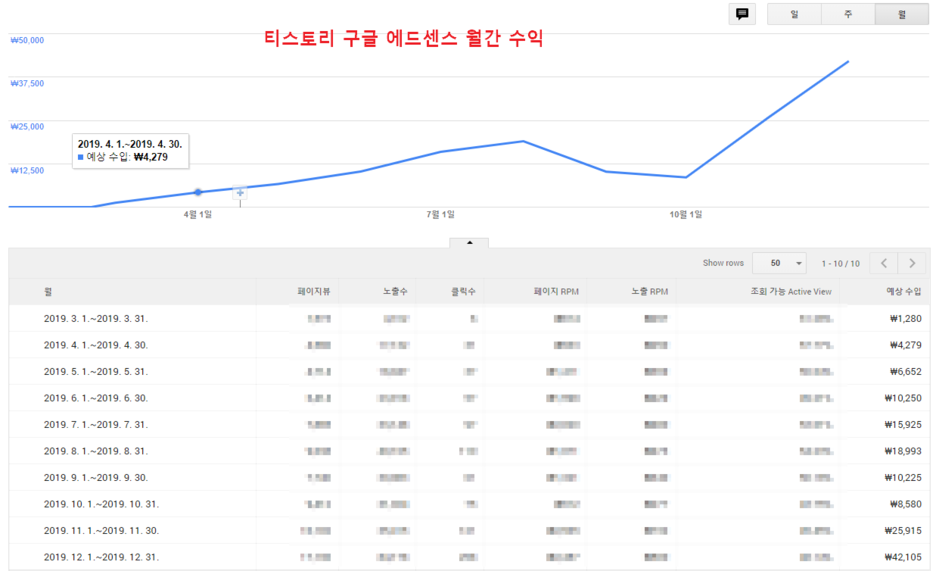Screen dimensions: 936x571
Task: Sort by the 클릭수 column header
Action: [463, 291]
